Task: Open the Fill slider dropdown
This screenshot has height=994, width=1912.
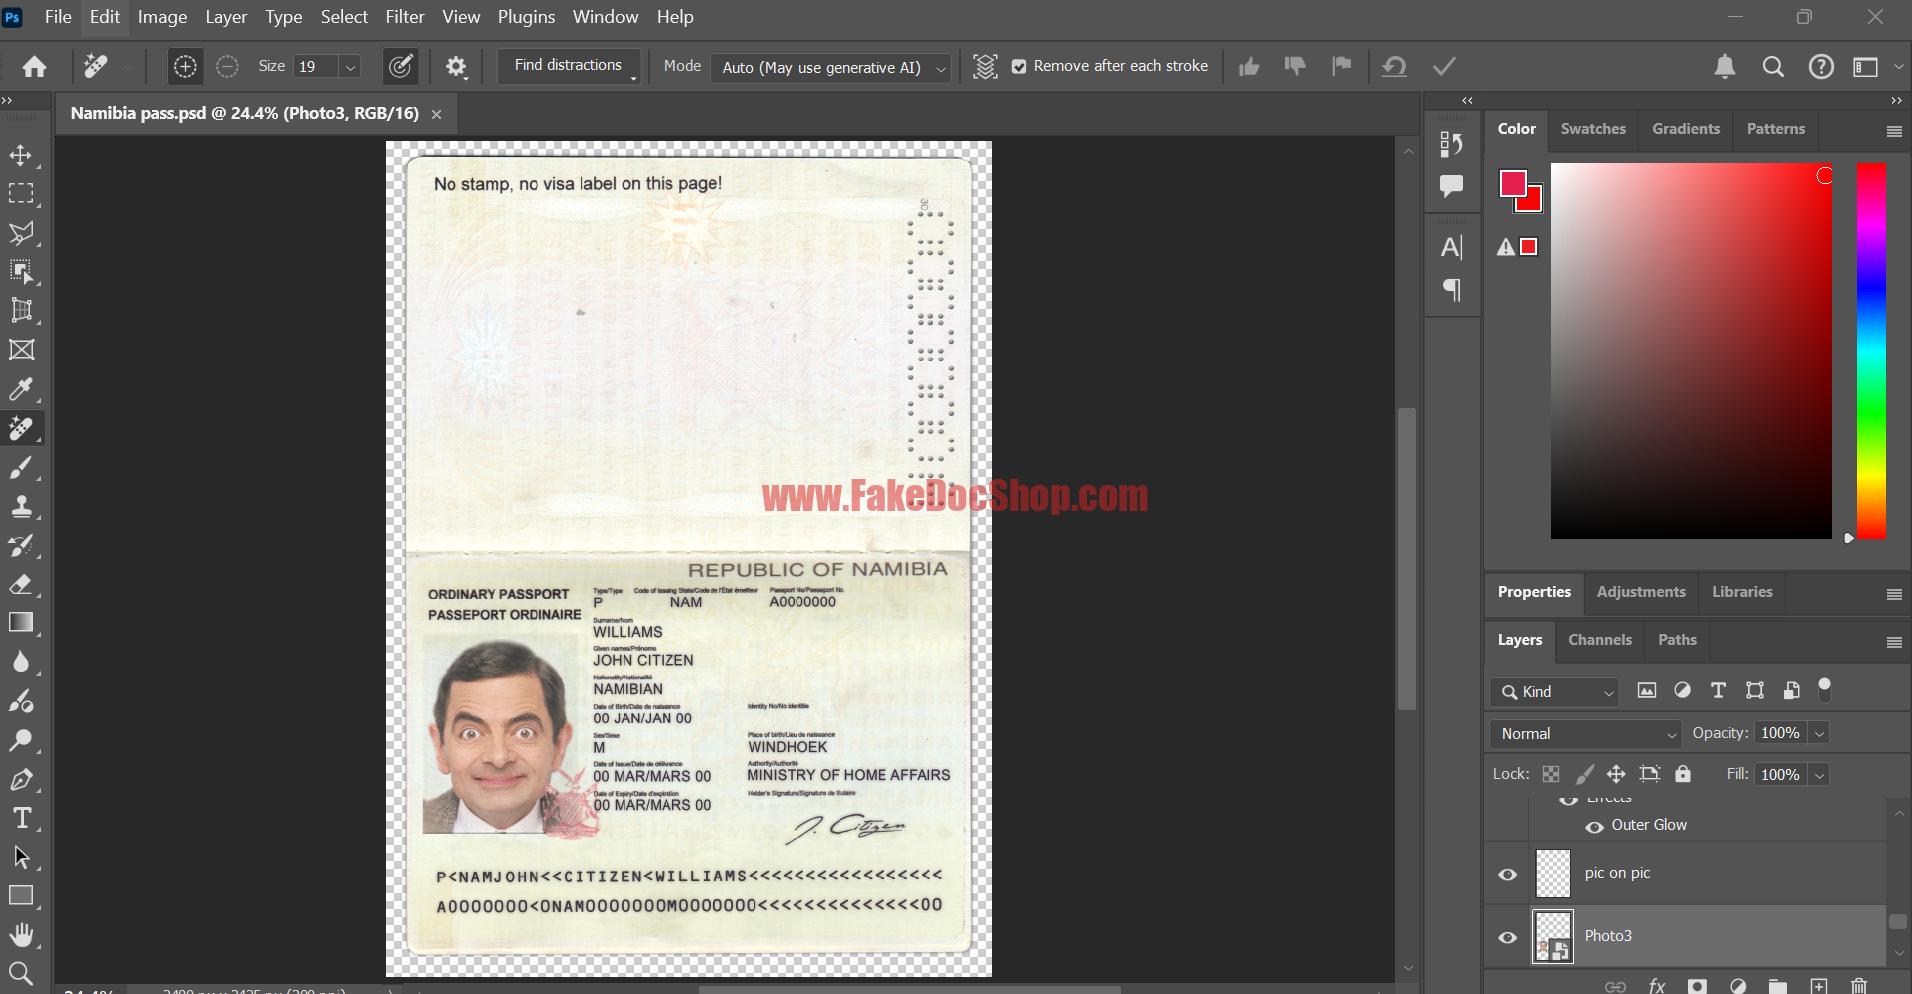Action: [1820, 775]
